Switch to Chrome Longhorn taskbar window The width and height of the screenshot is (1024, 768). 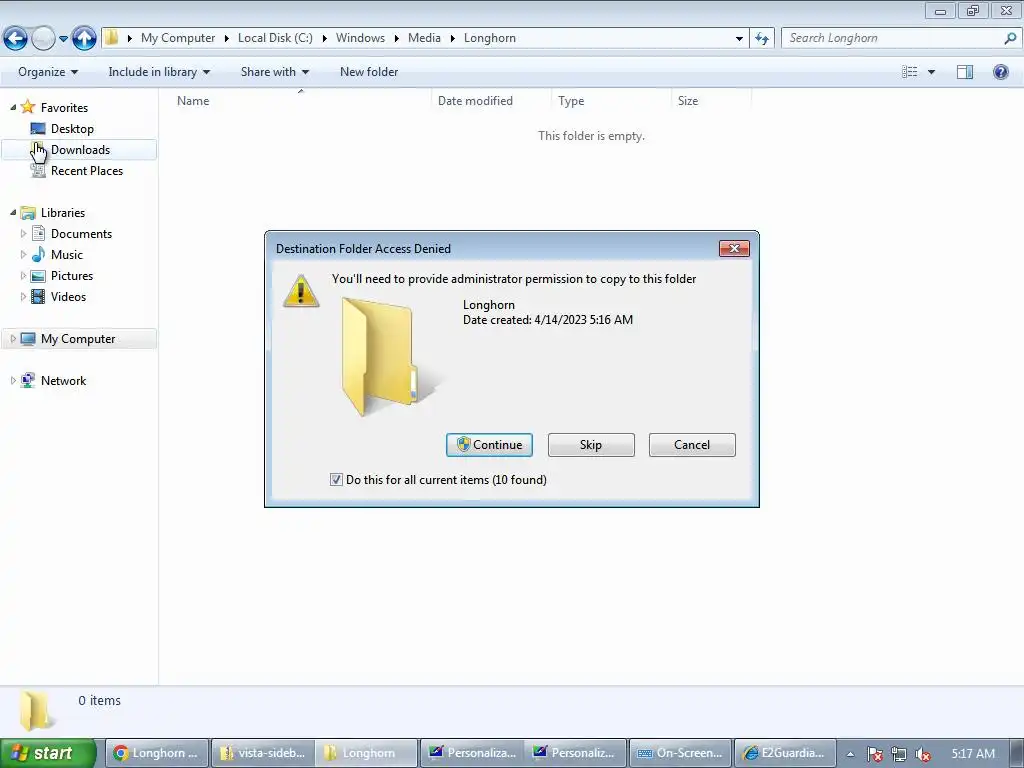tap(157, 753)
